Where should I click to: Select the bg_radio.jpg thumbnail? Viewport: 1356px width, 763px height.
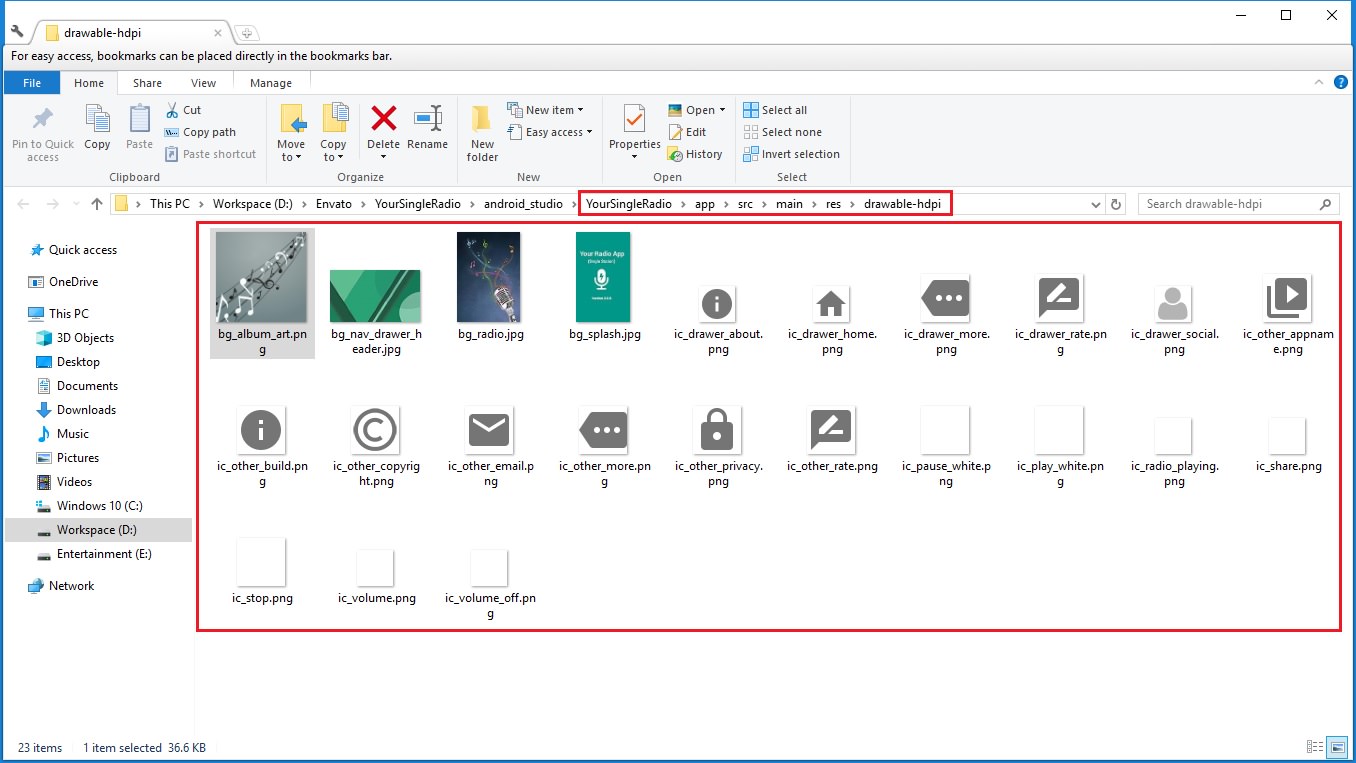click(490, 277)
